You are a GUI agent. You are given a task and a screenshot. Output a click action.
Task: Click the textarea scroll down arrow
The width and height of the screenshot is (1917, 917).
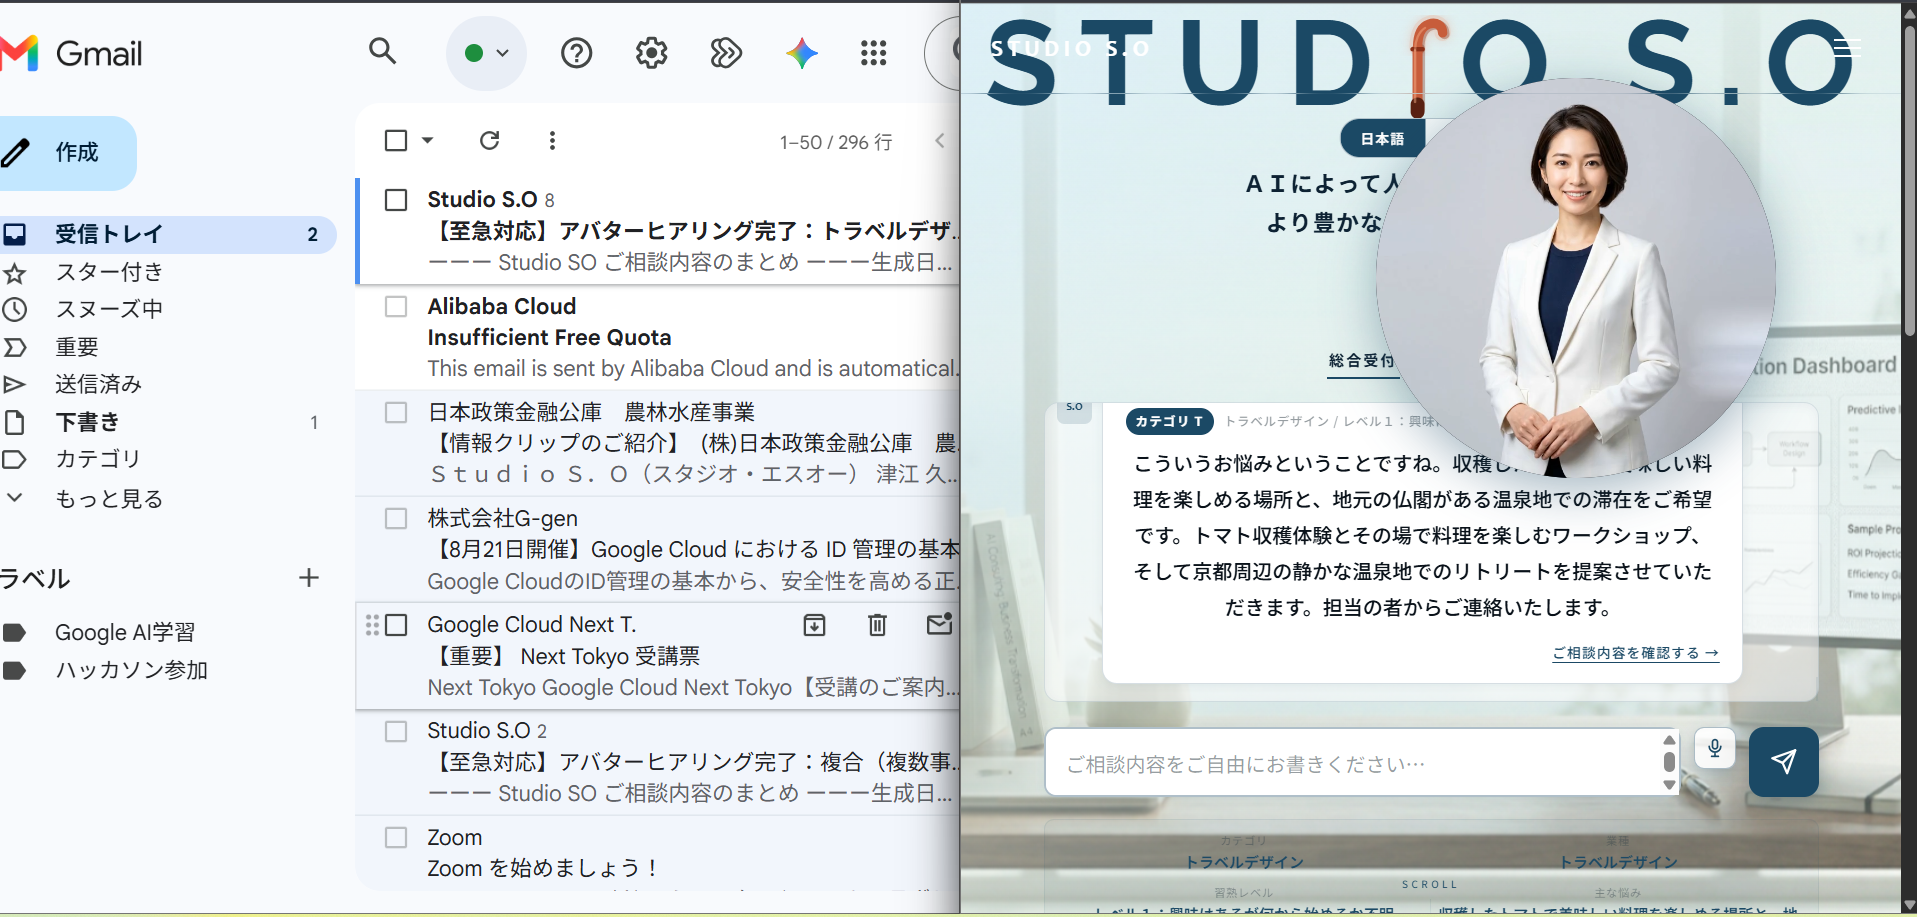coord(1669,785)
